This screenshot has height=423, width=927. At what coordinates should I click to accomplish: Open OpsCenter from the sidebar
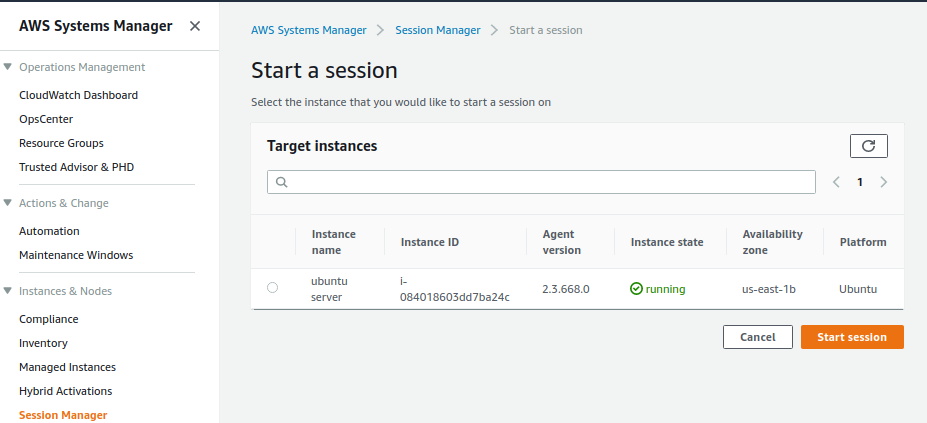(x=47, y=119)
